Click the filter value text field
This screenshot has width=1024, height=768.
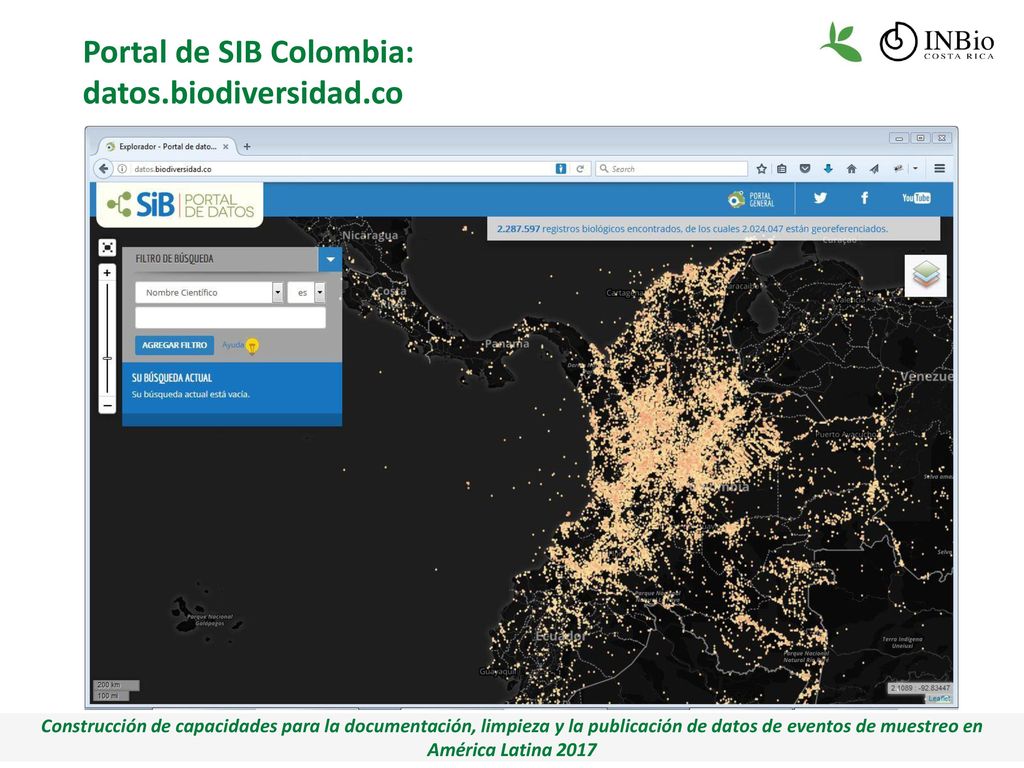click(231, 318)
